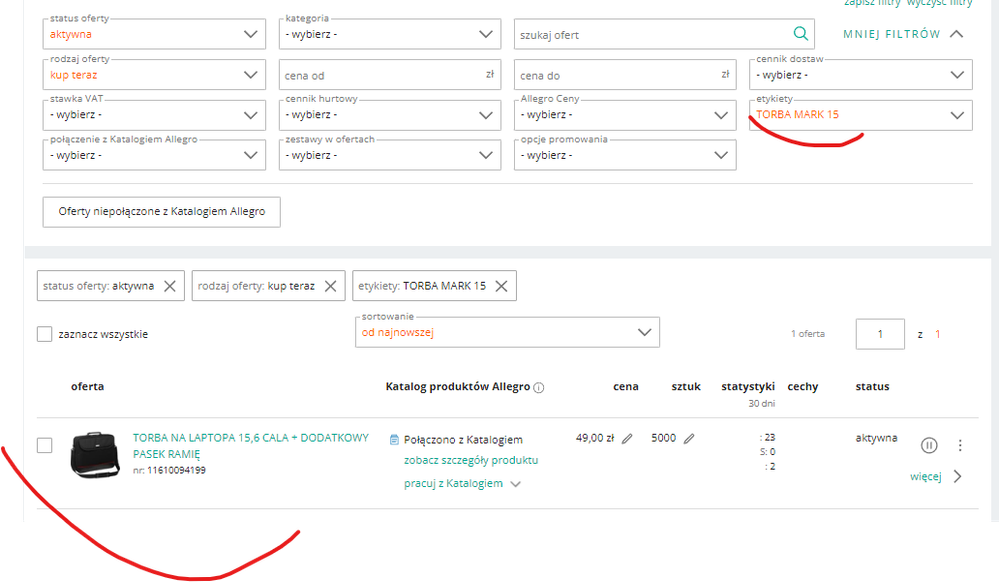
Task: Open the zobacz szczegóły produktu link
Action: (471, 461)
